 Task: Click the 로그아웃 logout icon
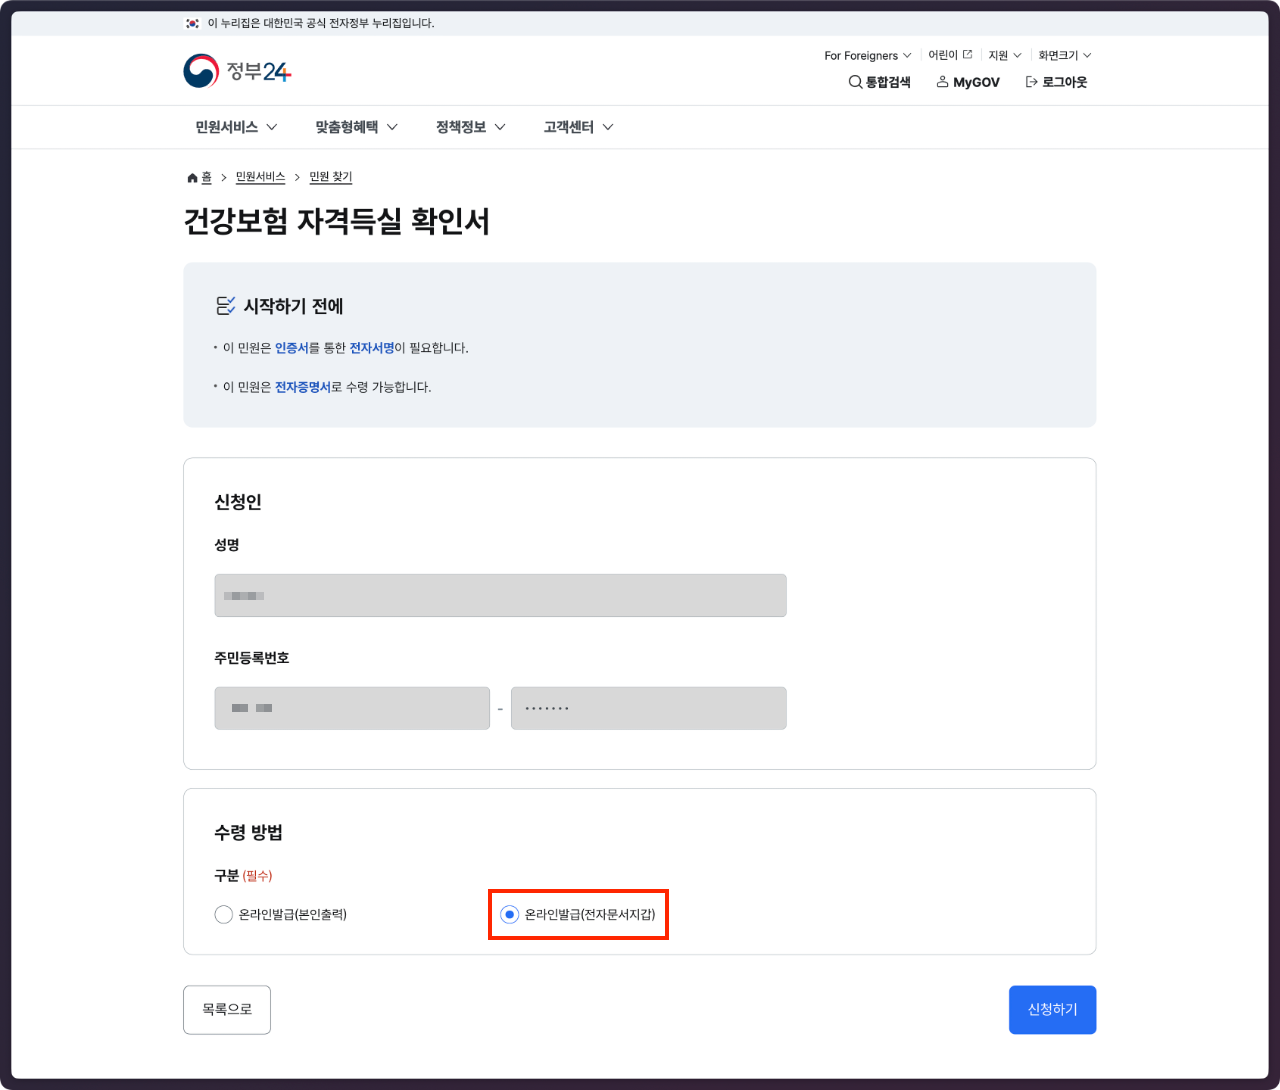pyautogui.click(x=1031, y=82)
